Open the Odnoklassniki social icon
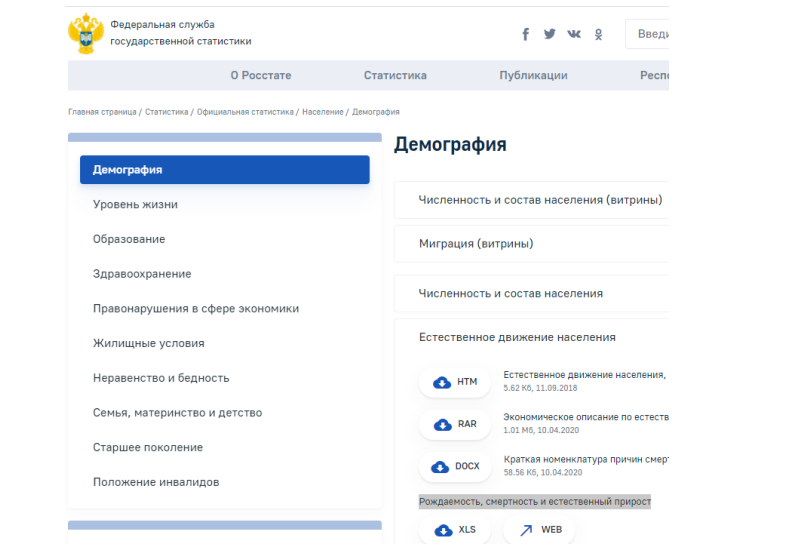Viewport: 792px width, 546px height. 599,34
